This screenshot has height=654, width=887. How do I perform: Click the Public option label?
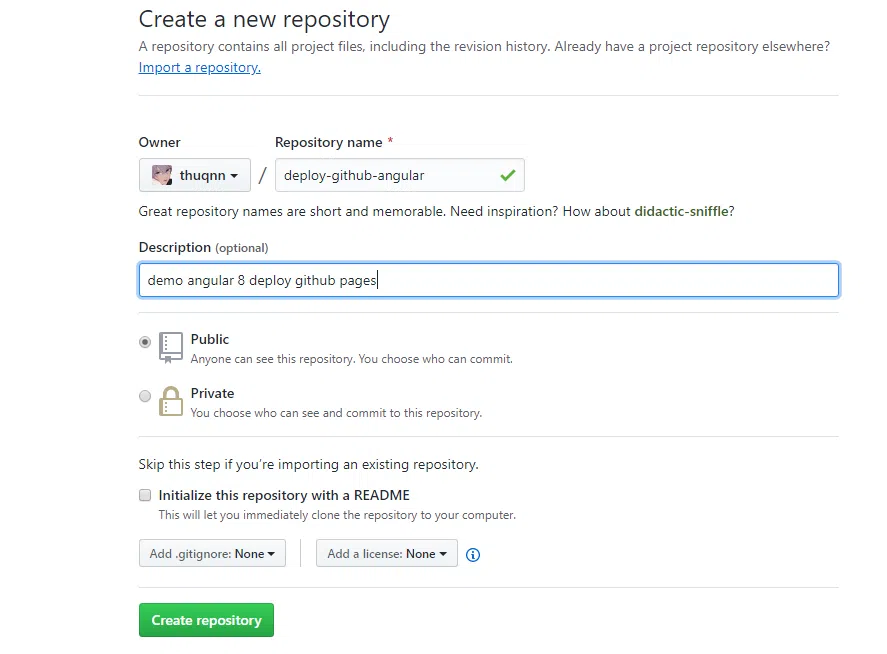210,339
